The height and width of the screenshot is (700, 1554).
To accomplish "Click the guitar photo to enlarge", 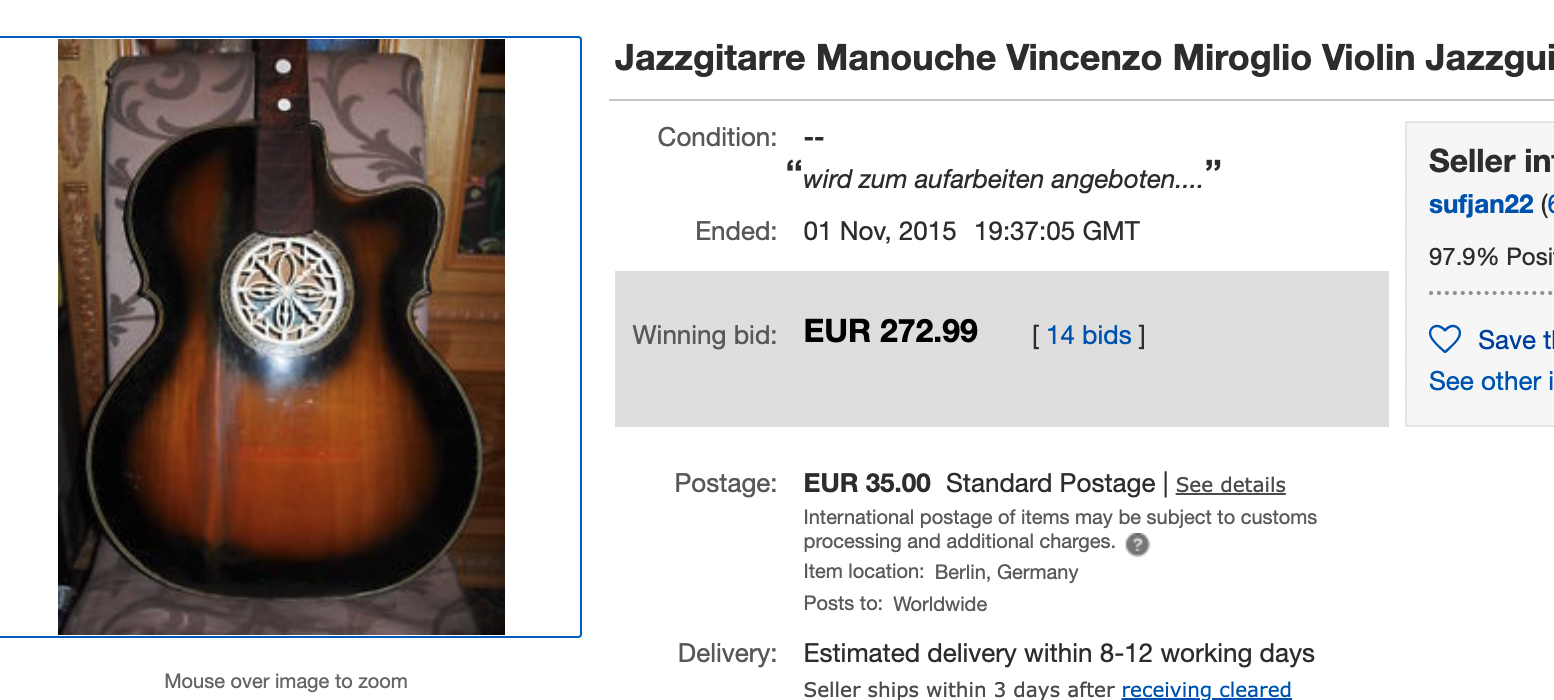I will (x=281, y=336).
